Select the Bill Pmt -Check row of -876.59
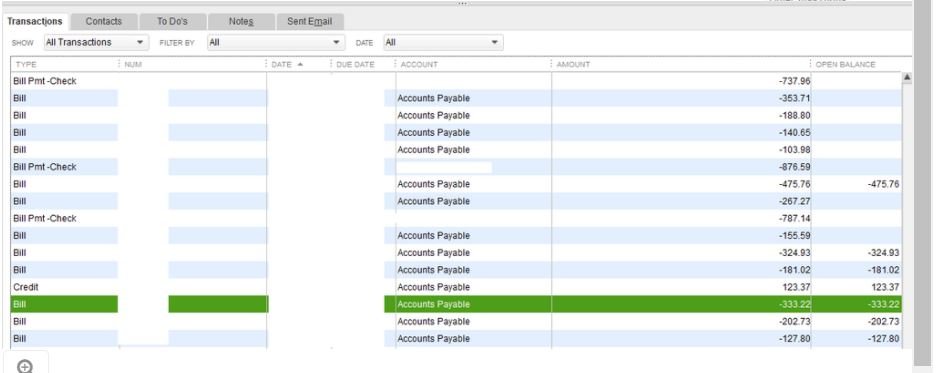 pos(456,167)
